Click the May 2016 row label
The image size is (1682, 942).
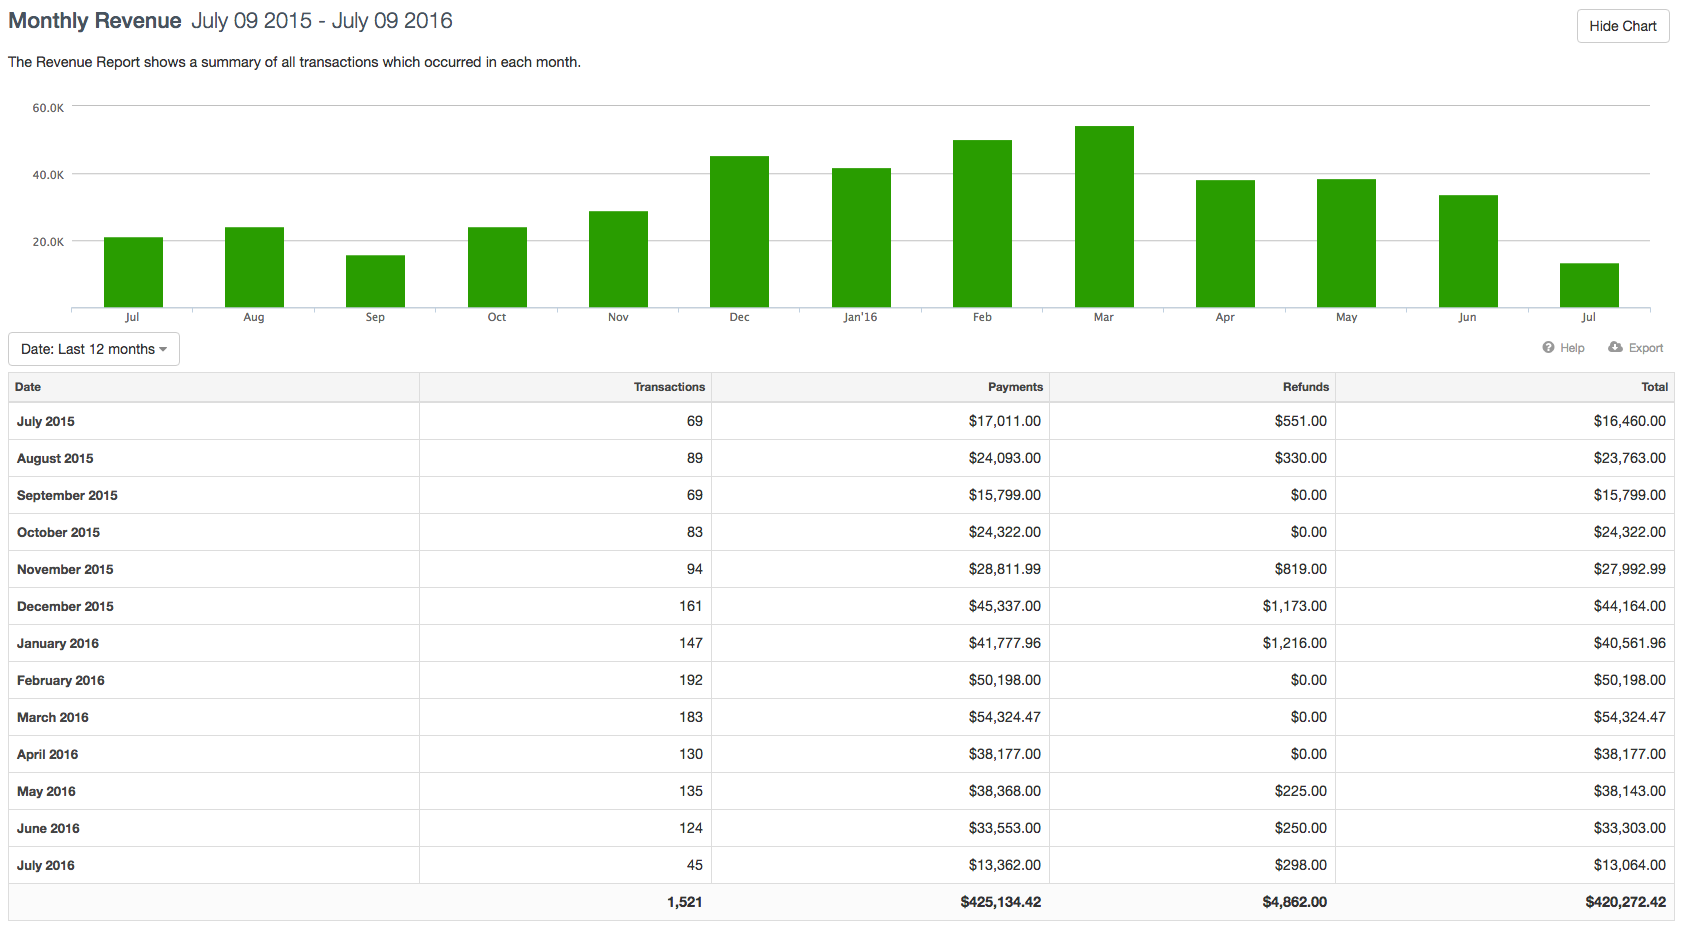[46, 791]
